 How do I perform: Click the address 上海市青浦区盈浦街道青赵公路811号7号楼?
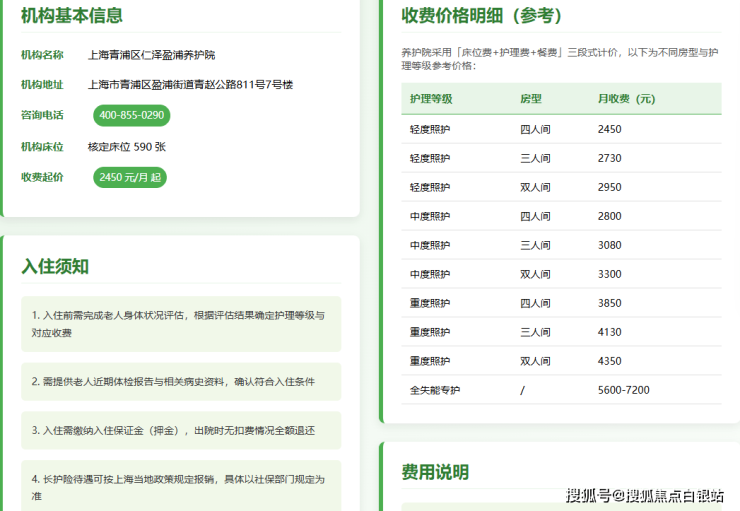pyautogui.click(x=190, y=85)
